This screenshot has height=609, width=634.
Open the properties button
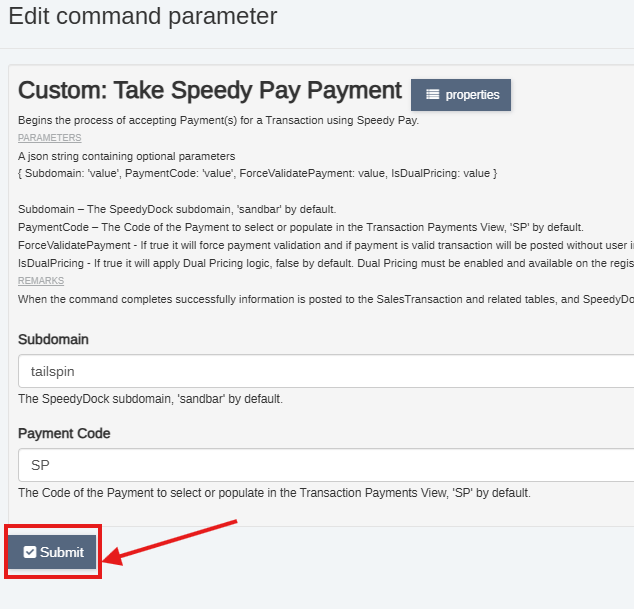(x=461, y=95)
